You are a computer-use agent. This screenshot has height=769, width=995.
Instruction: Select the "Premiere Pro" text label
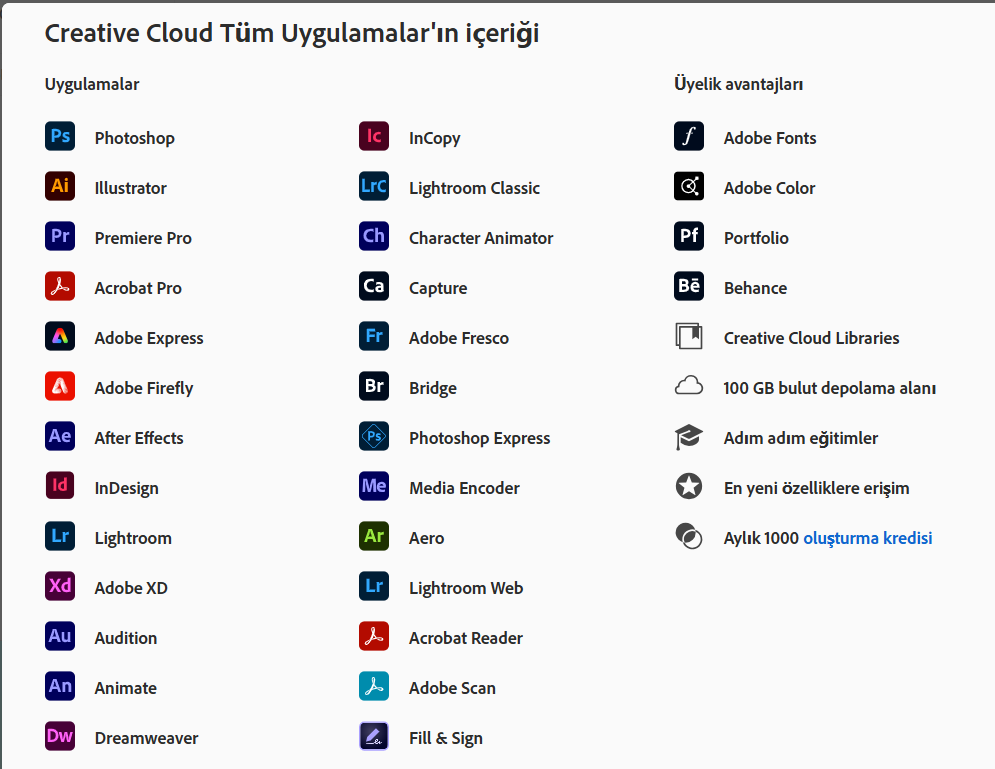click(143, 238)
